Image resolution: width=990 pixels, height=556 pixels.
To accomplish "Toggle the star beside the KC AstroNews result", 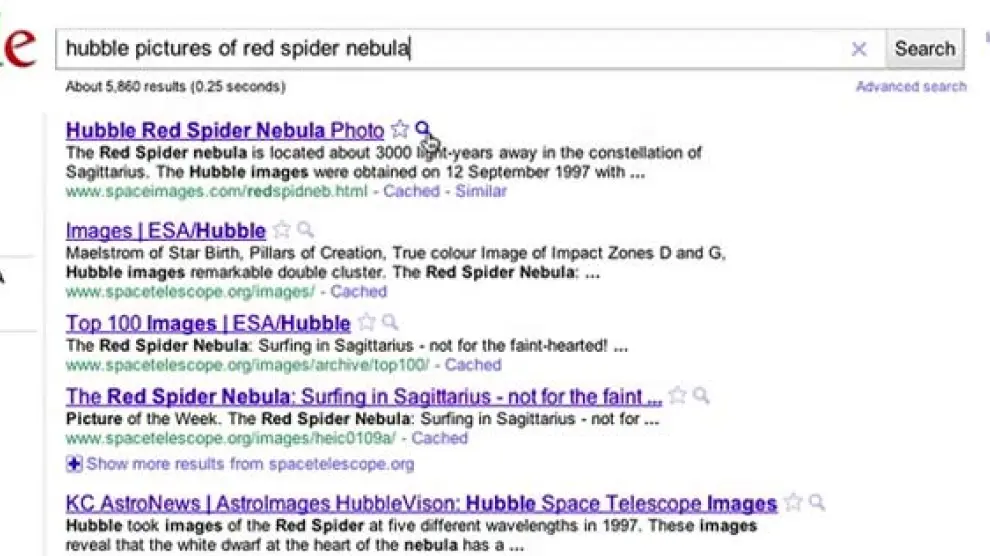I will [x=794, y=502].
